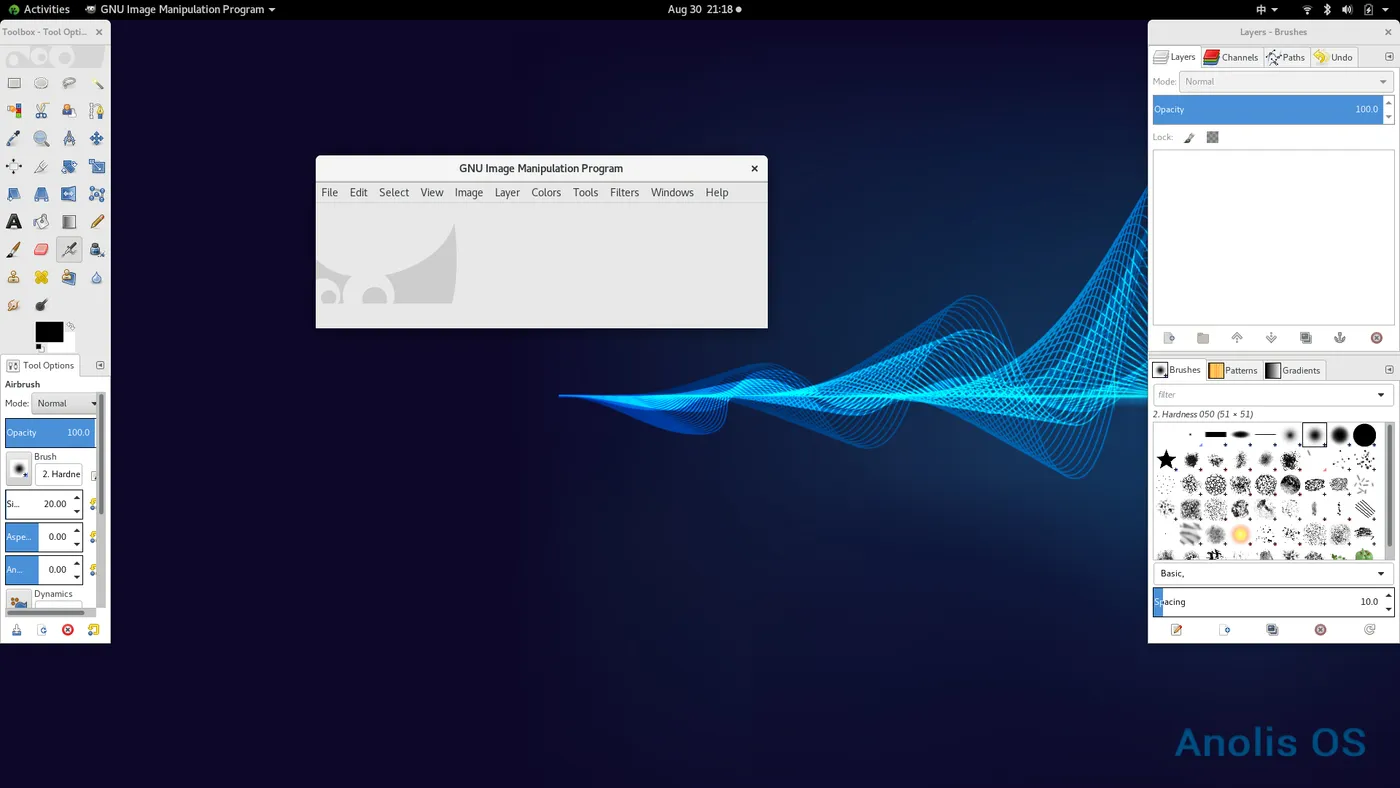1400x788 pixels.
Task: Select the Clone stamp tool
Action: [x=14, y=277]
